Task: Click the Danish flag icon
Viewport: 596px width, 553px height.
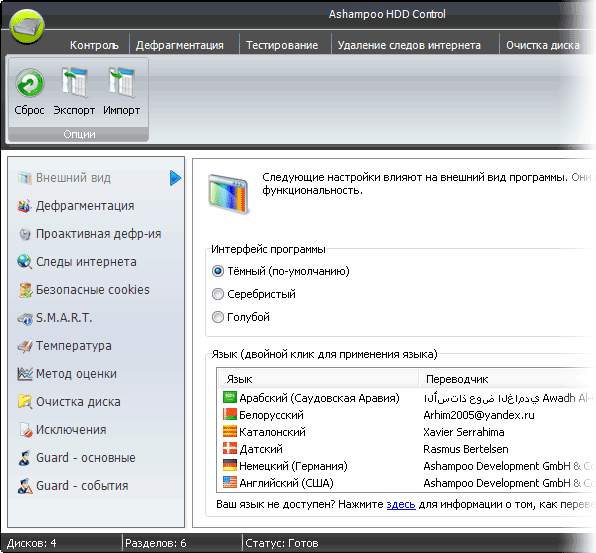Action: click(230, 449)
